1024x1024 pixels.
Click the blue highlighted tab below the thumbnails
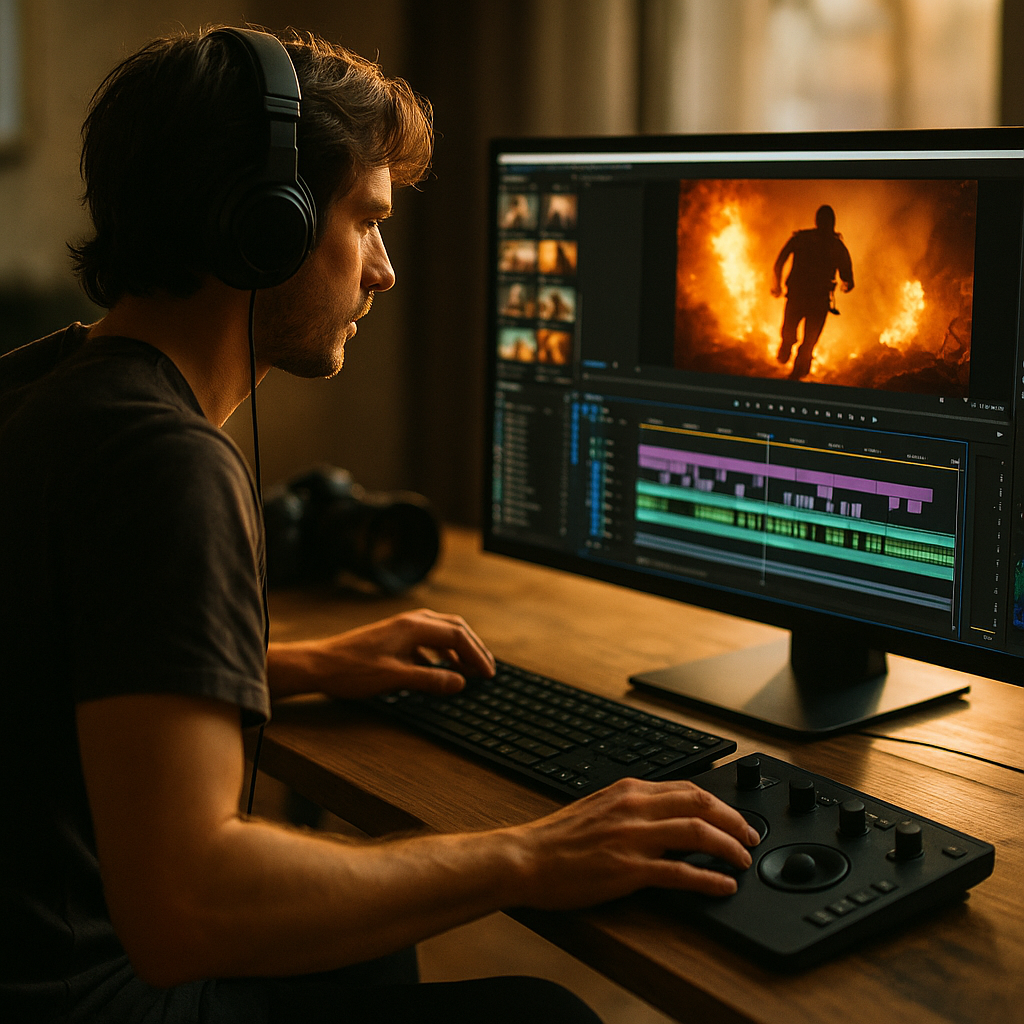click(x=594, y=365)
